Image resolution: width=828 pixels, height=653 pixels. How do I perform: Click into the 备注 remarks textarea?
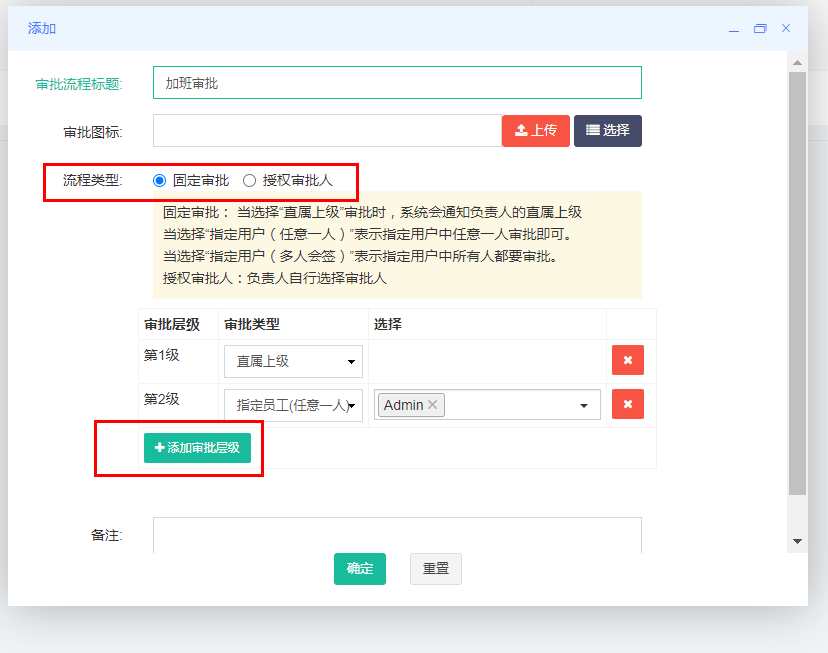pyautogui.click(x=397, y=535)
